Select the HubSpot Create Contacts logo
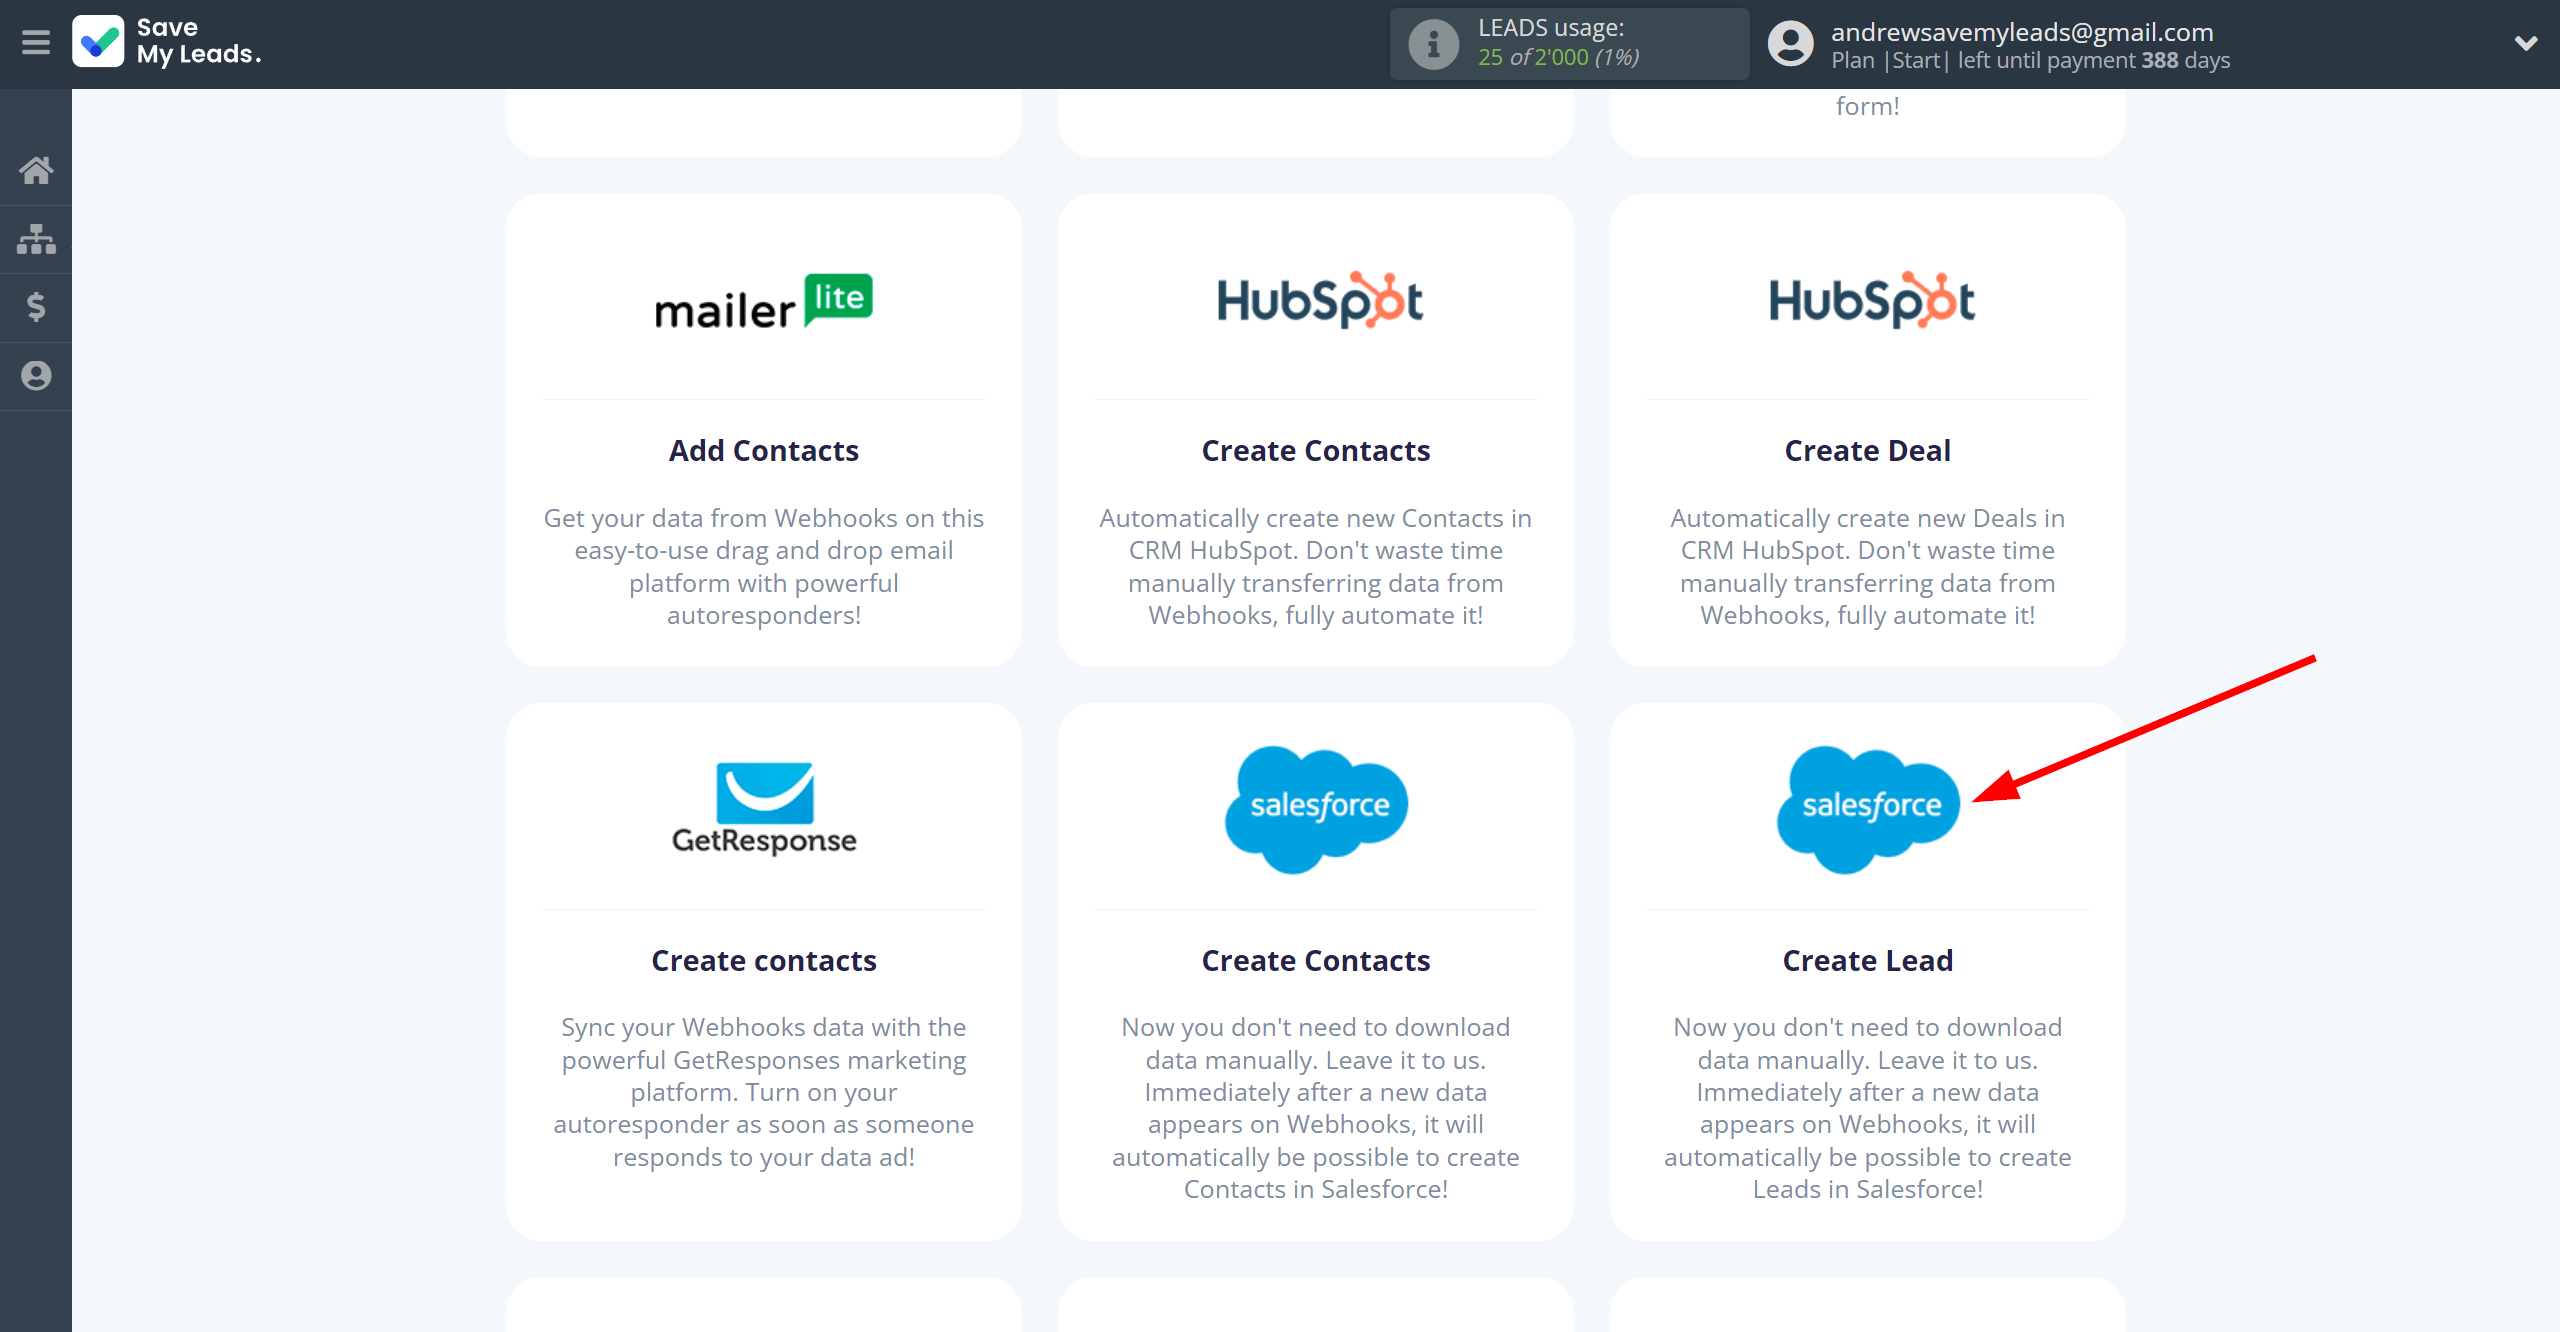 pos(1319,299)
